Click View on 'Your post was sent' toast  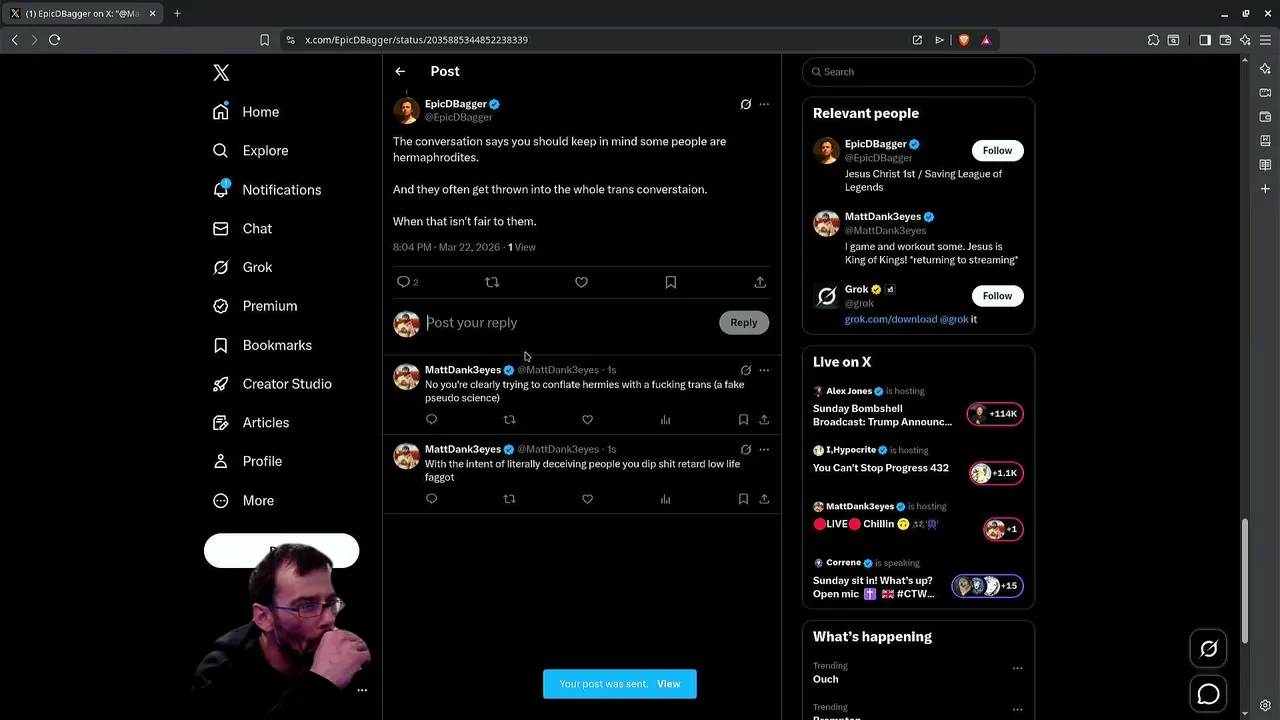pos(669,684)
